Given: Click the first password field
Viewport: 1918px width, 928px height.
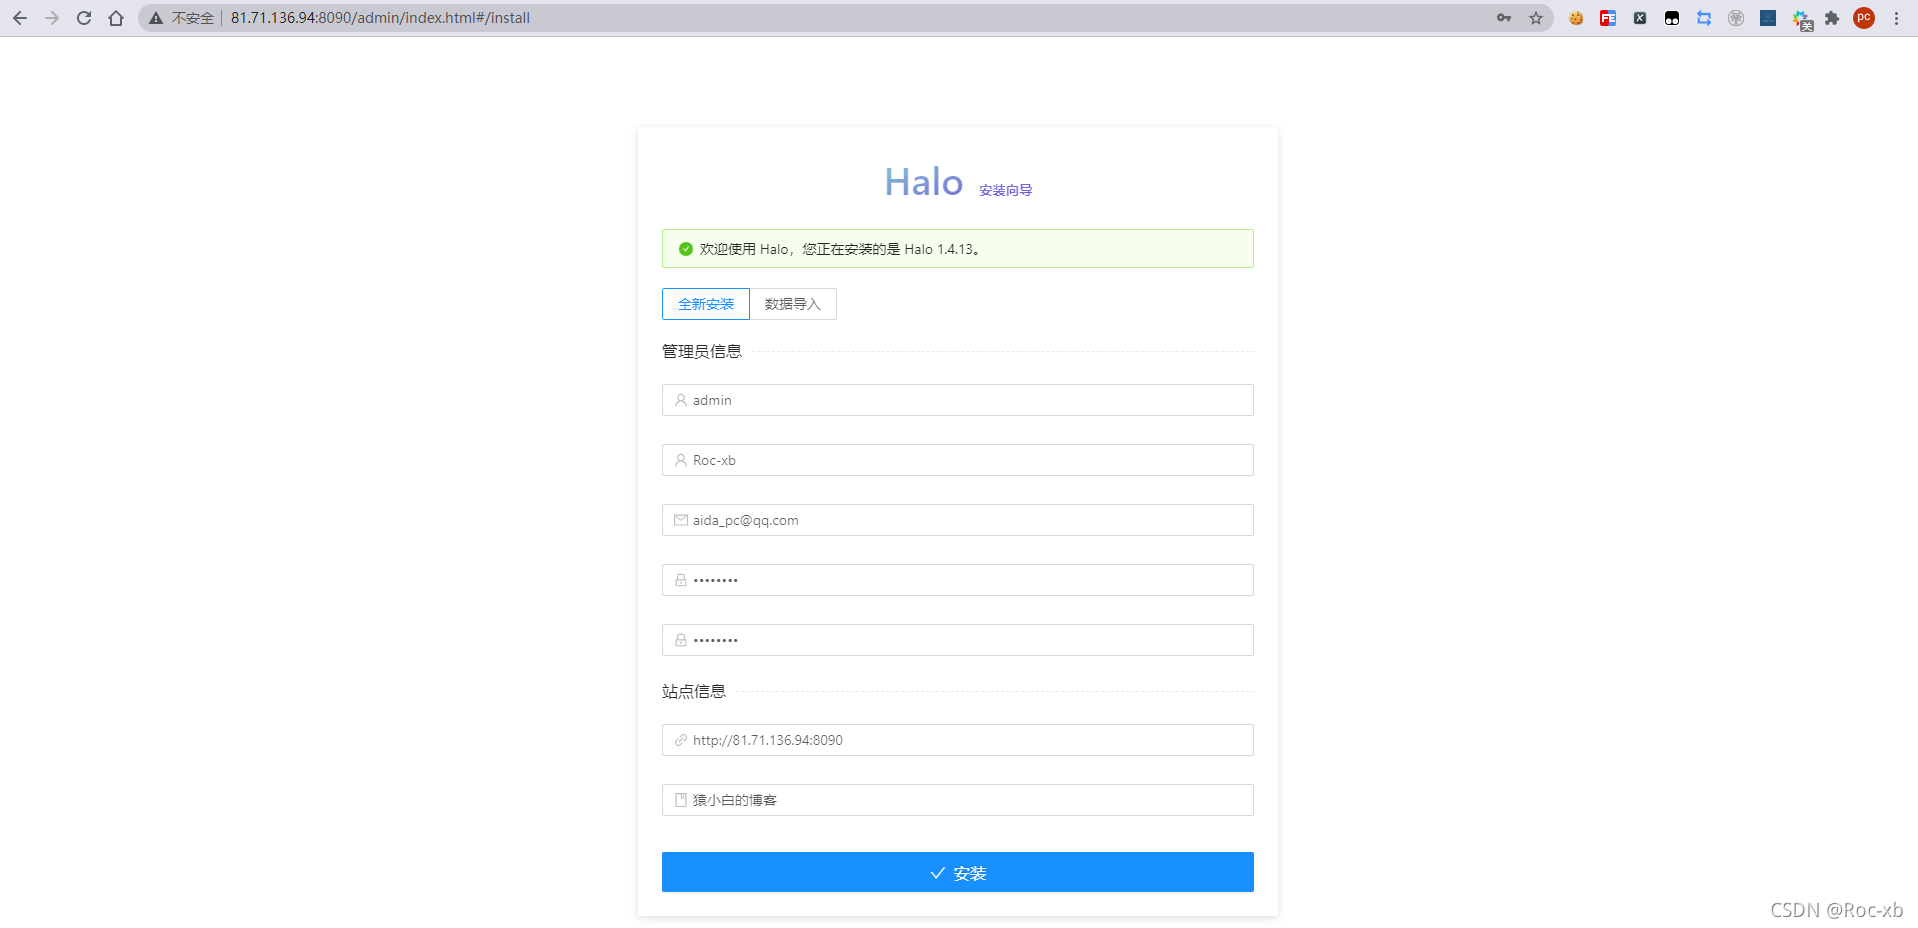Looking at the screenshot, I should tap(958, 580).
